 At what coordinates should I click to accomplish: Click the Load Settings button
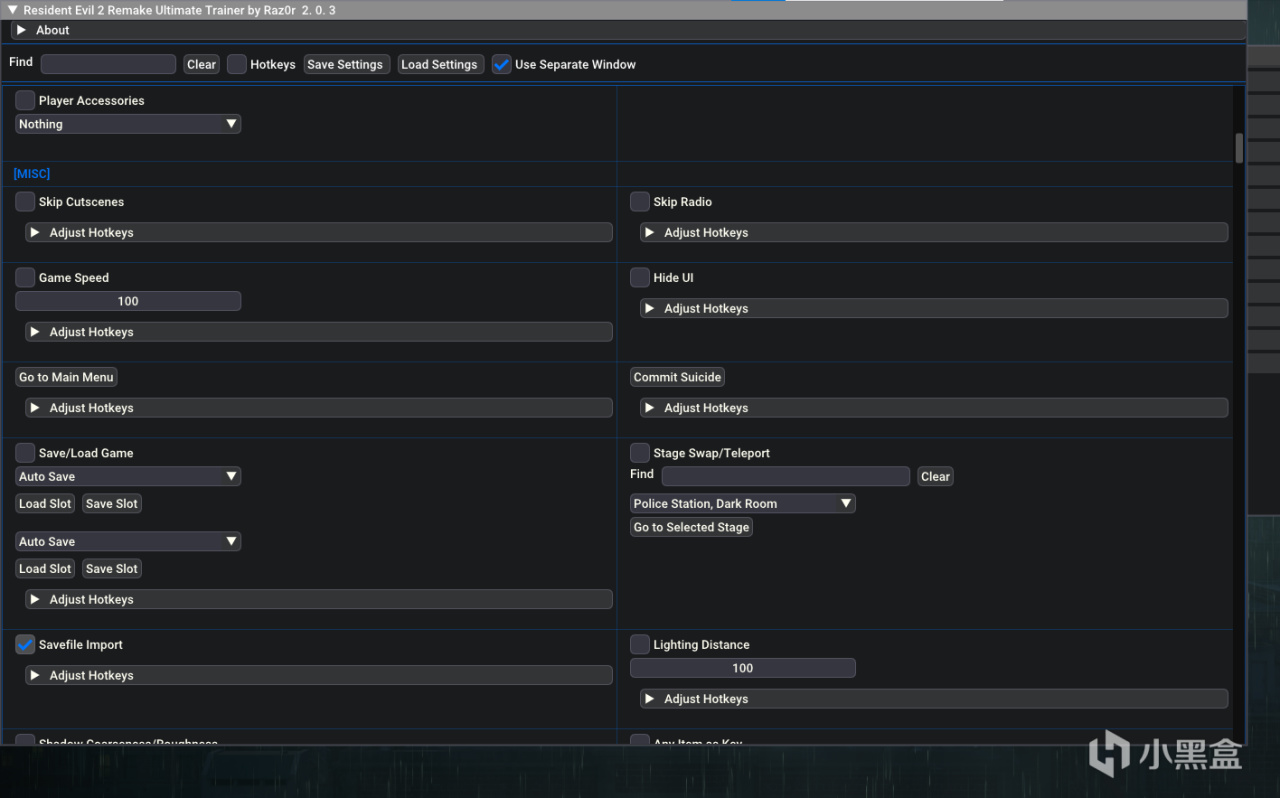tap(439, 64)
